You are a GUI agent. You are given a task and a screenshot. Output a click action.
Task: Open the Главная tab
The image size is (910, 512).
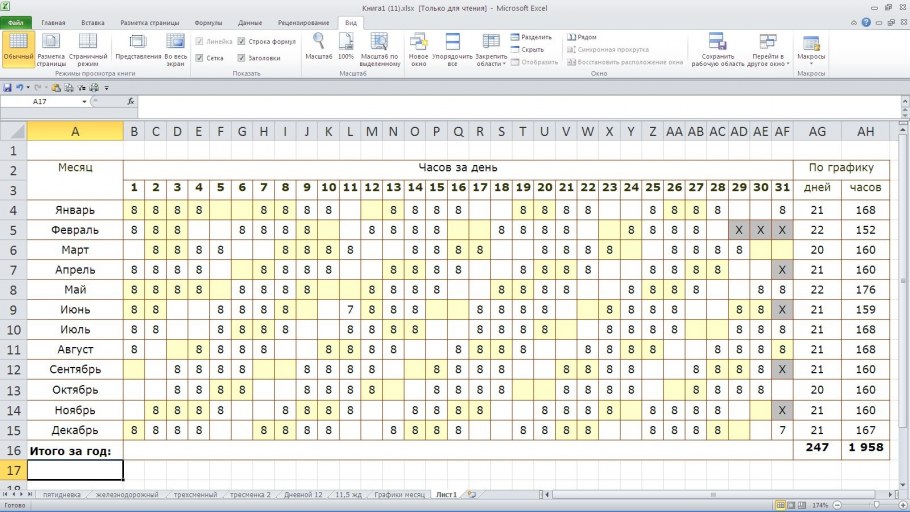[x=53, y=23]
